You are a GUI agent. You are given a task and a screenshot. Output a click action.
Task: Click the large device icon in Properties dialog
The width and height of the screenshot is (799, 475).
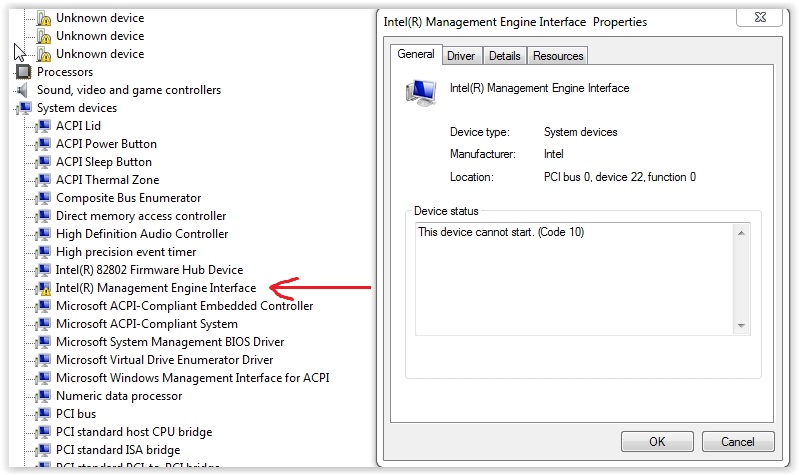421,93
